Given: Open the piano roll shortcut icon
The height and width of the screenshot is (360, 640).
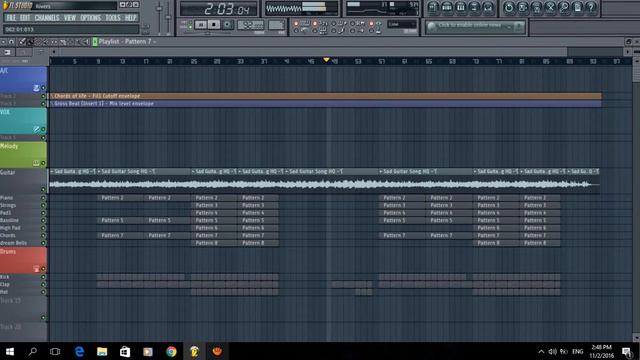Looking at the screenshot, I should pos(461,7).
